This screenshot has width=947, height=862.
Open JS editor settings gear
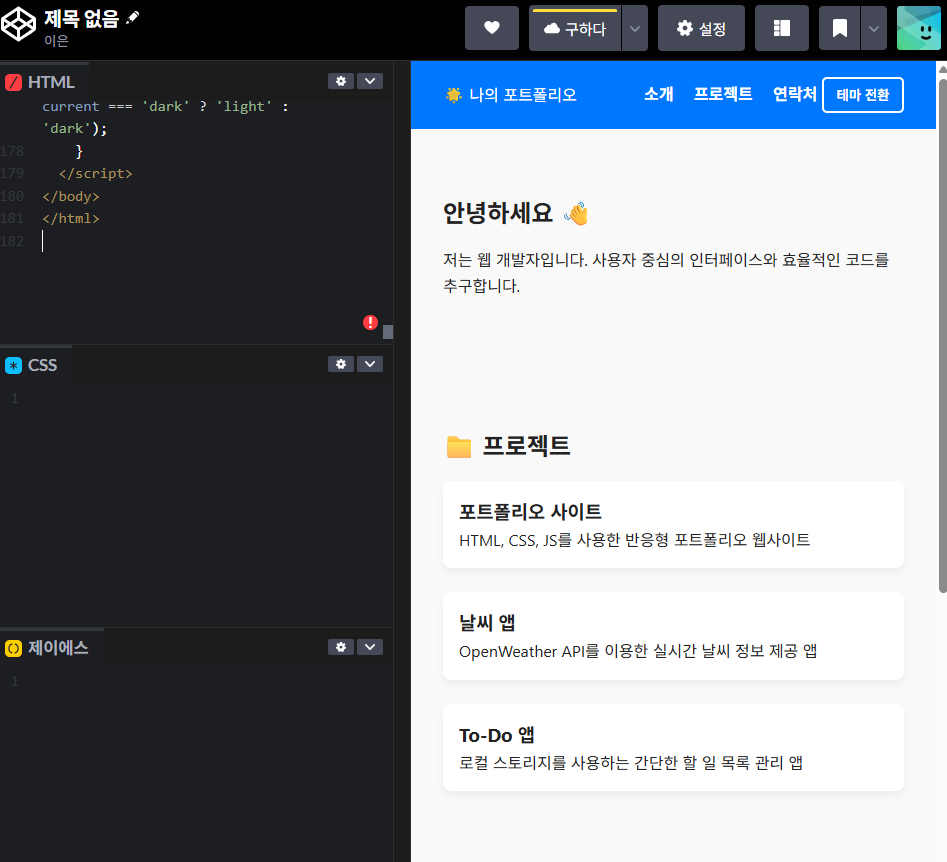point(341,647)
